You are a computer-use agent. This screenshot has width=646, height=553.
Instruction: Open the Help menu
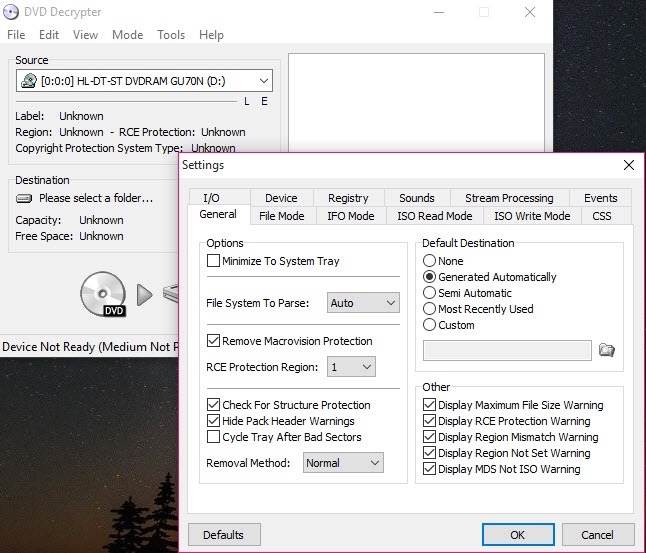(211, 35)
